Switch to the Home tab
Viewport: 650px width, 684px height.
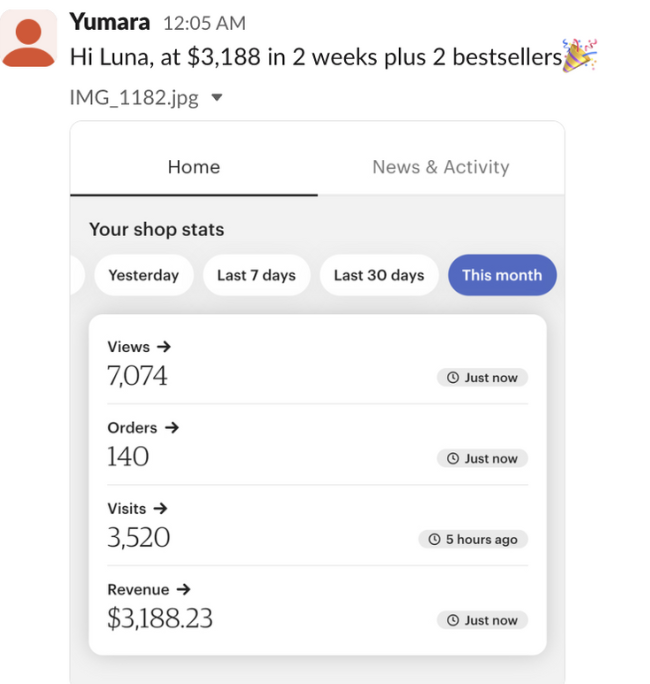[x=194, y=167]
